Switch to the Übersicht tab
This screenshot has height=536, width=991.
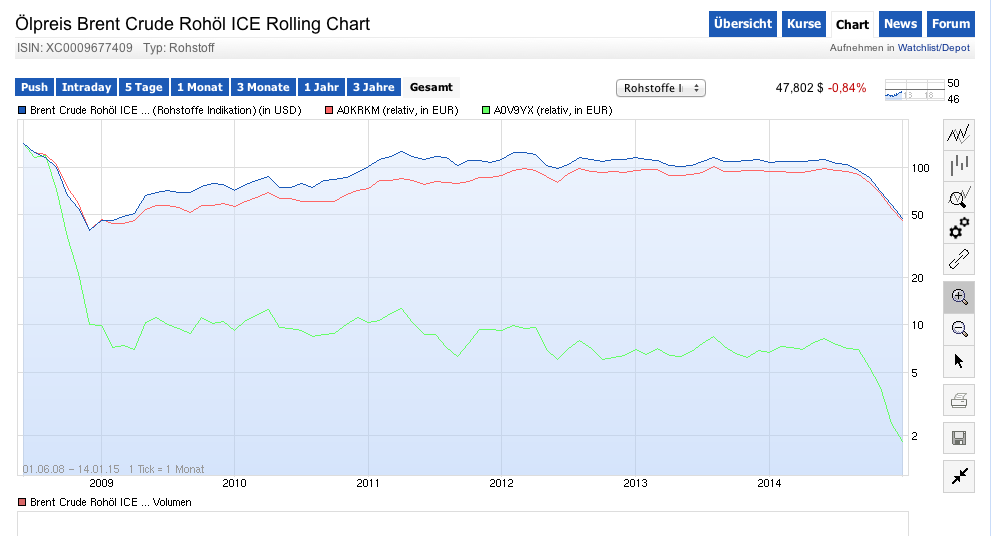point(743,24)
